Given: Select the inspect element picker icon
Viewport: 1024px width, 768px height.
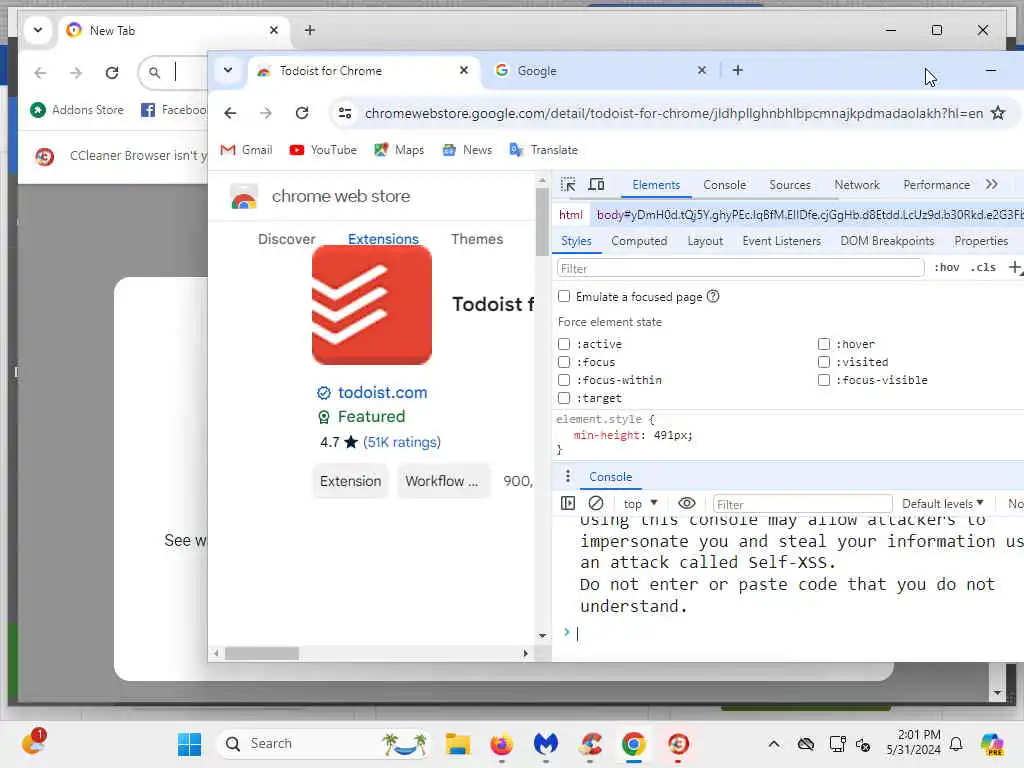Looking at the screenshot, I should coord(568,185).
